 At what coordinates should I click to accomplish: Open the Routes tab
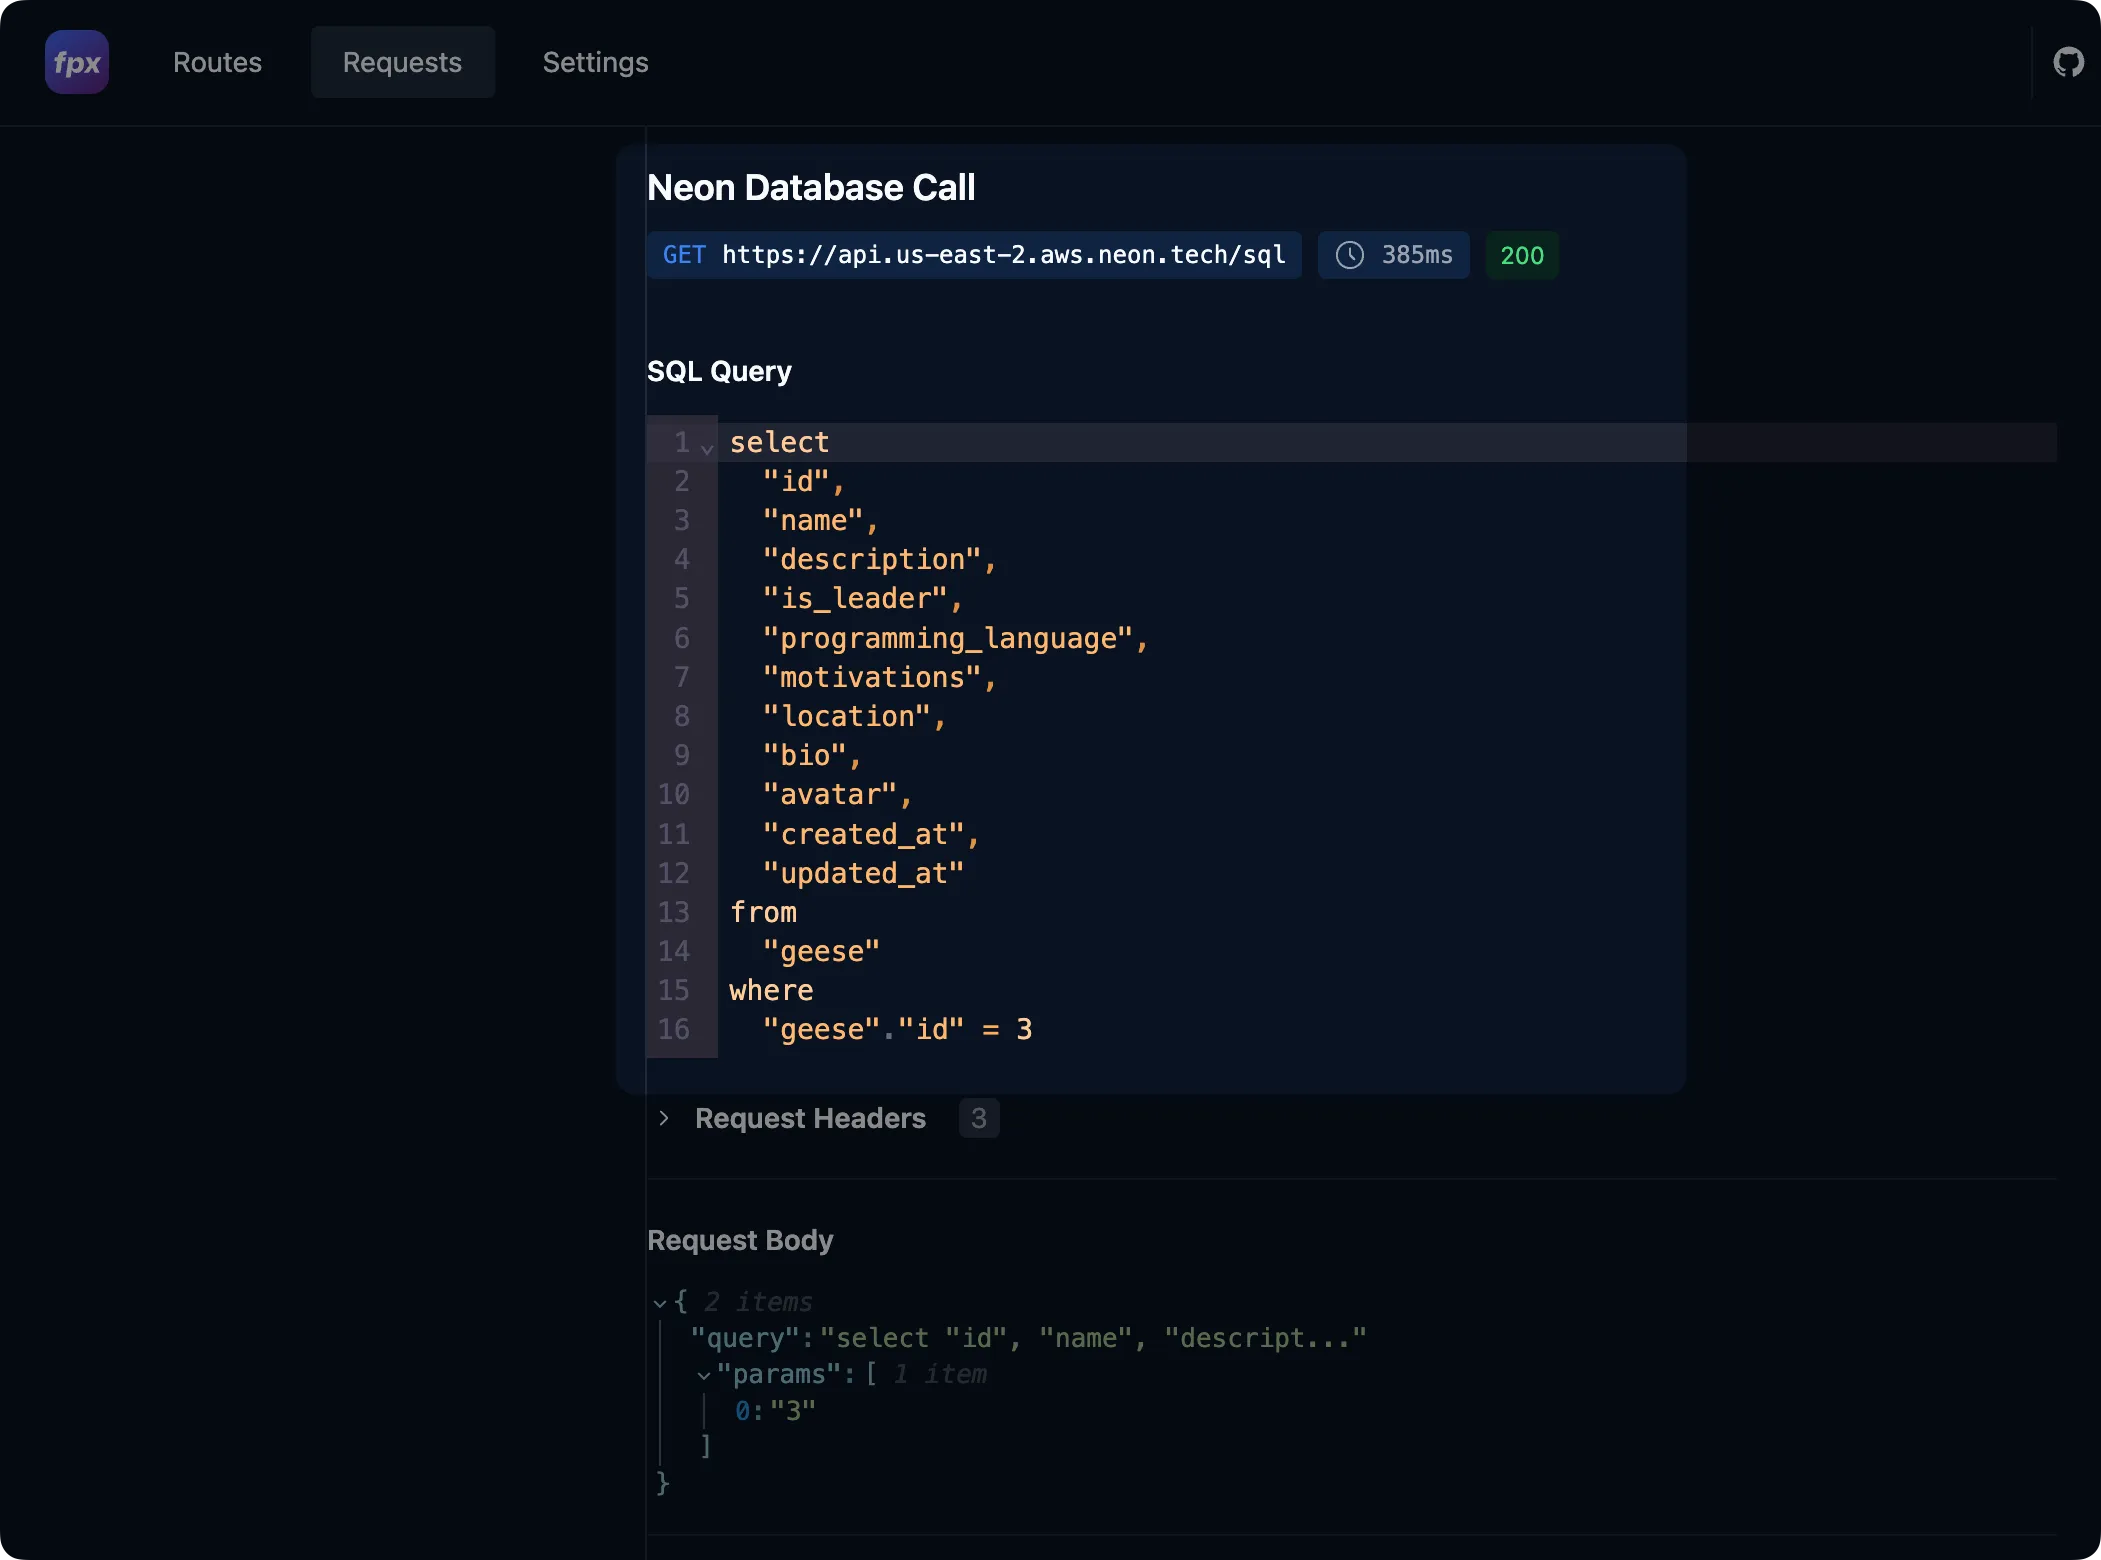tap(217, 62)
